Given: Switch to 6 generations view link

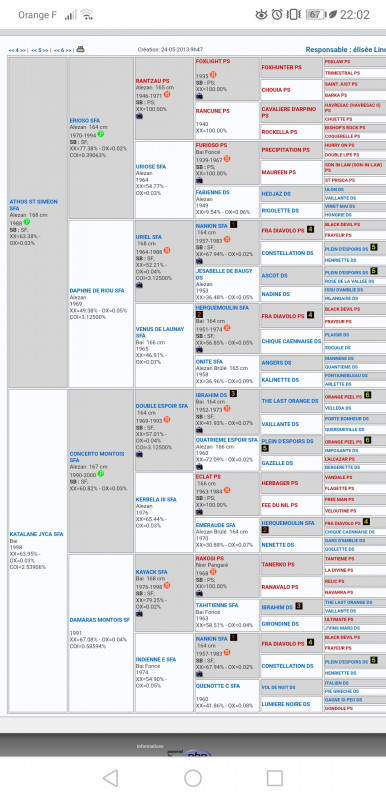Looking at the screenshot, I should 62,51.
